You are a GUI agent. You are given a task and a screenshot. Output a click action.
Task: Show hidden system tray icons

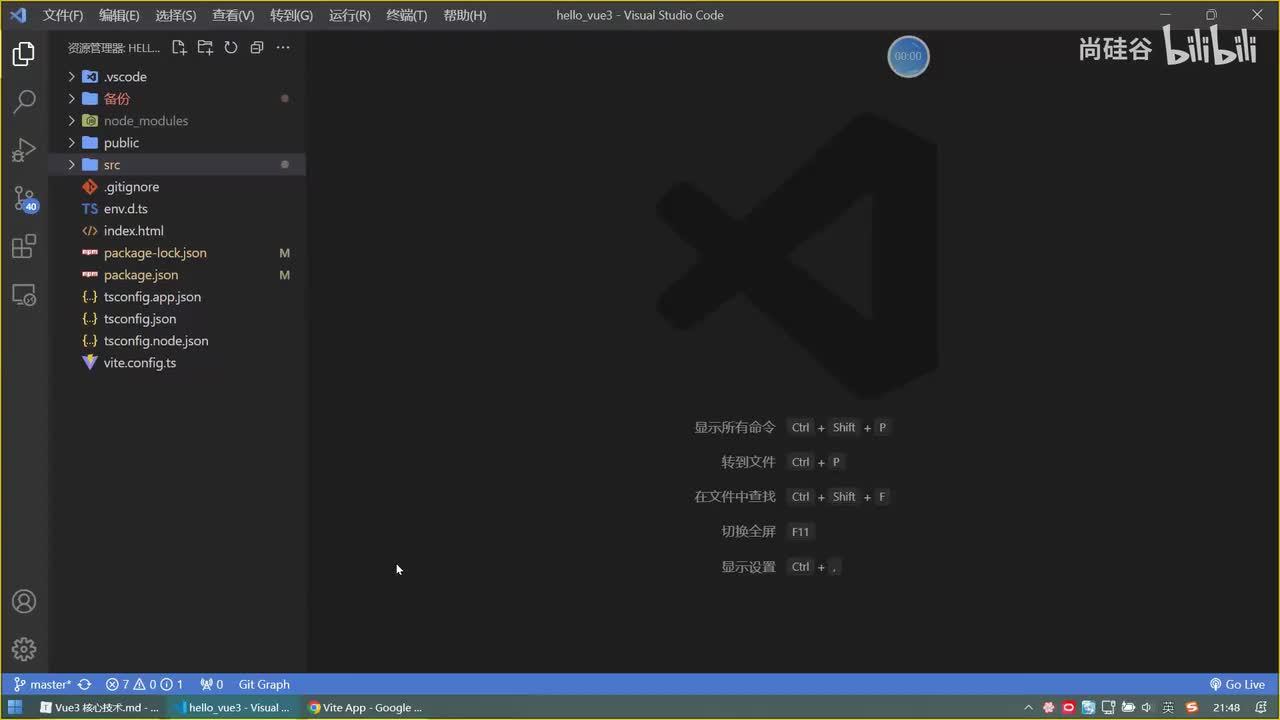point(1029,707)
